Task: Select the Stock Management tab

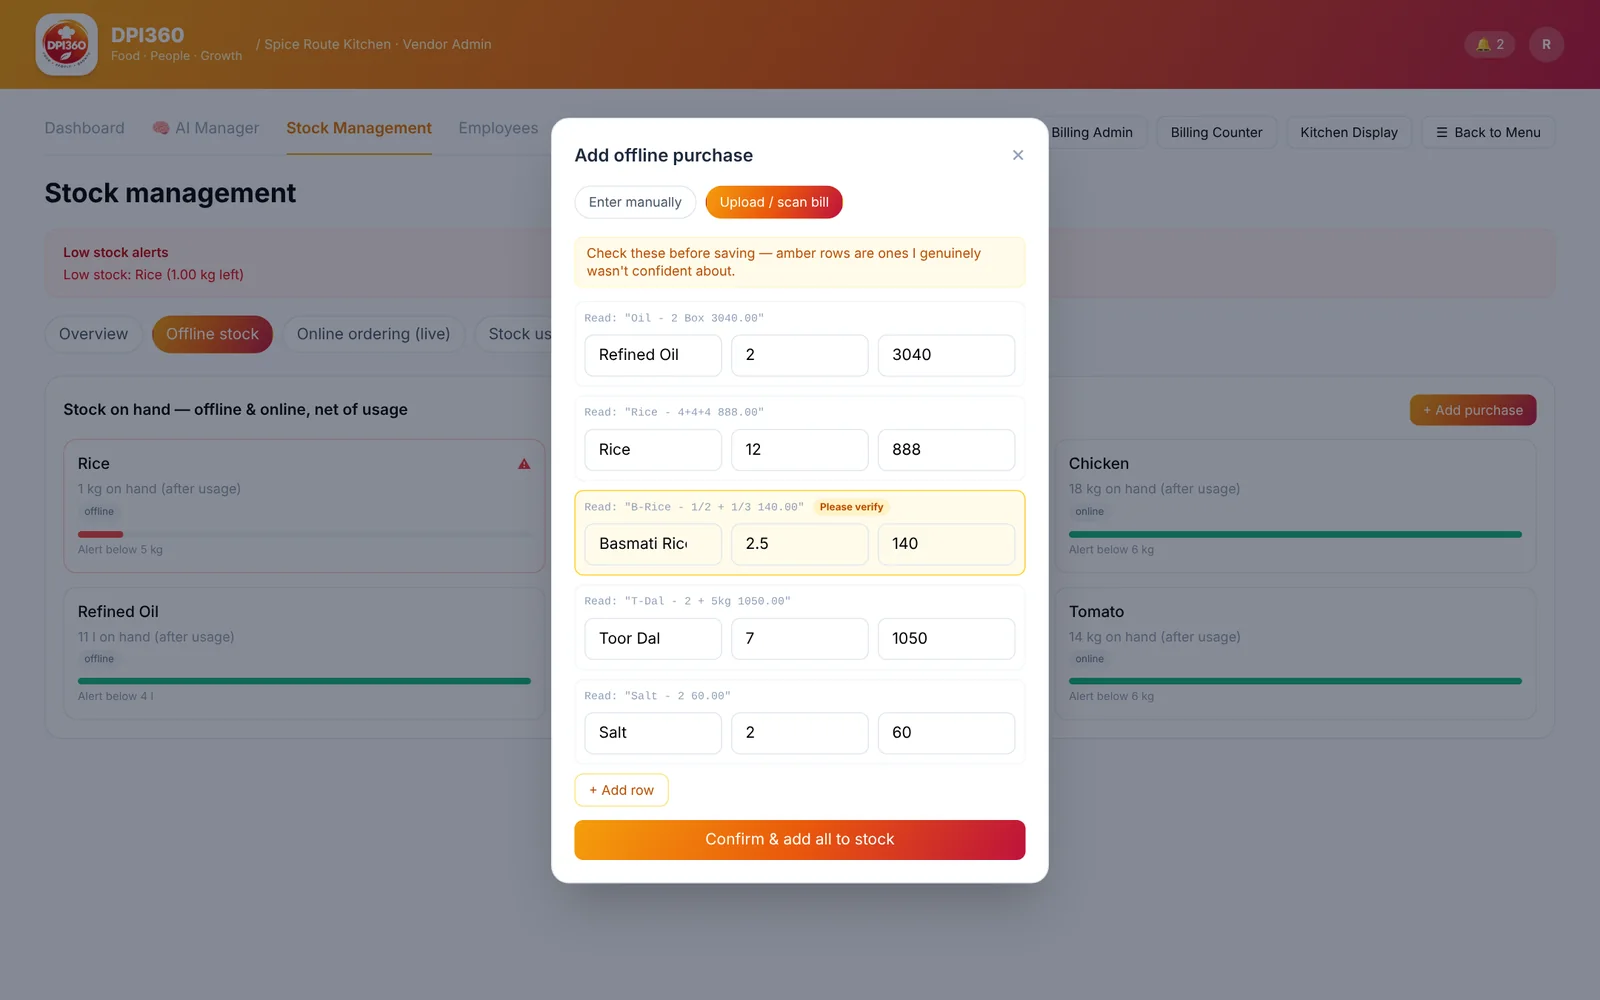Action: pos(359,128)
